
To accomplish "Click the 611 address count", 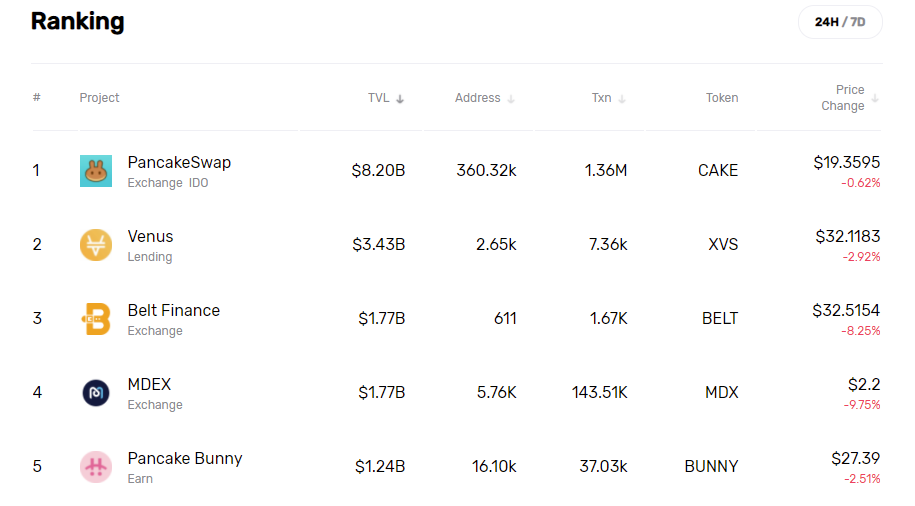I will (505, 319).
